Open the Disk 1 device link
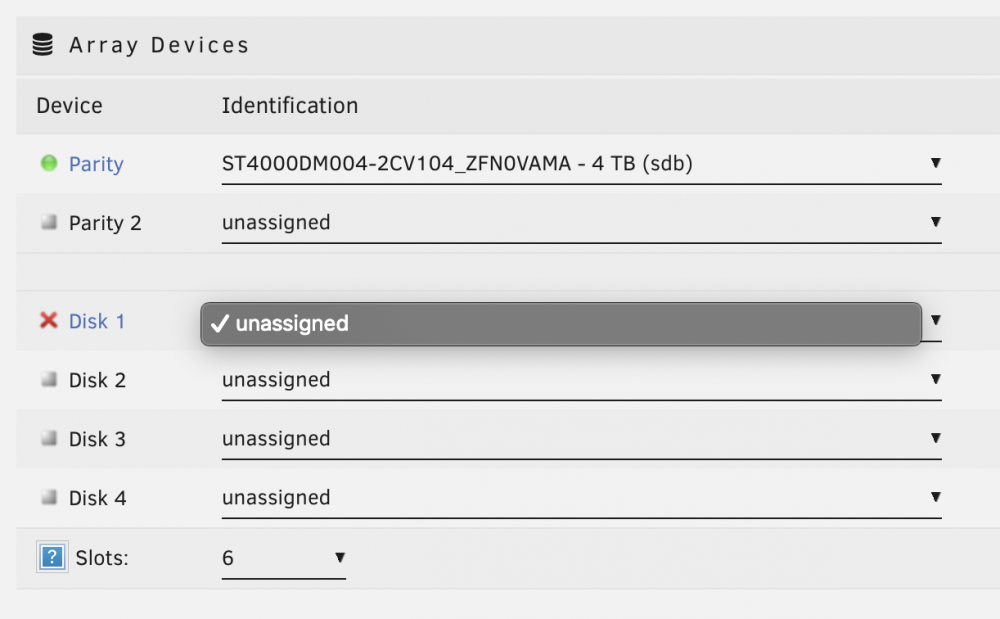 pyautogui.click(x=97, y=321)
